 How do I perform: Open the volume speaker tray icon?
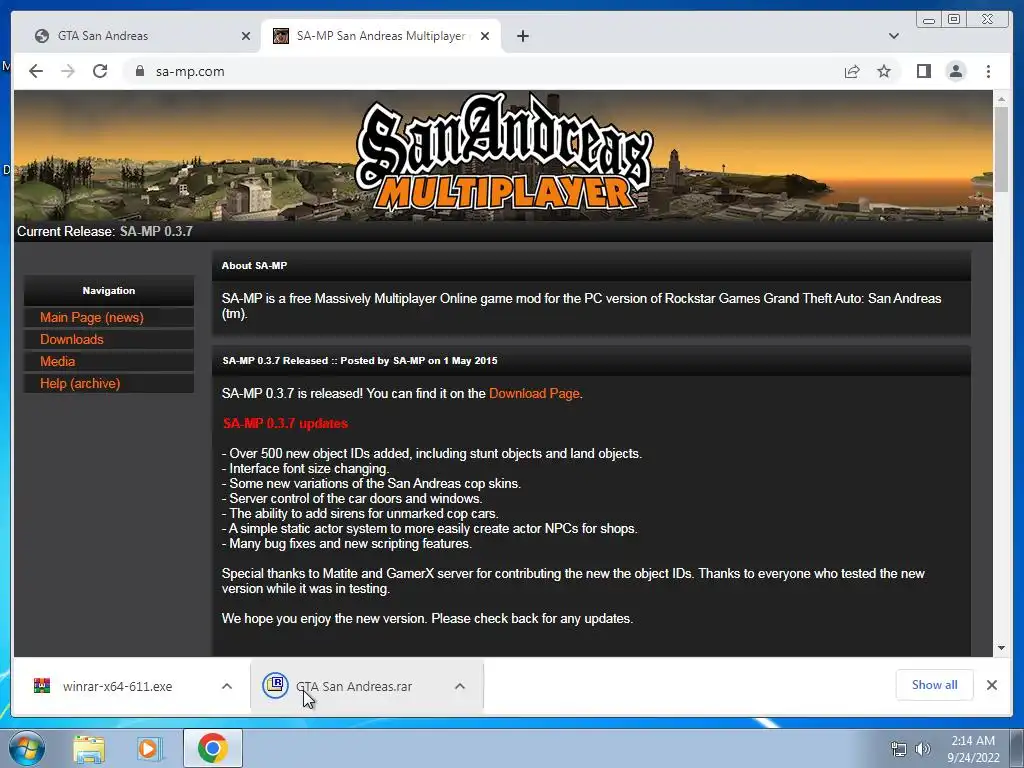(x=922, y=749)
